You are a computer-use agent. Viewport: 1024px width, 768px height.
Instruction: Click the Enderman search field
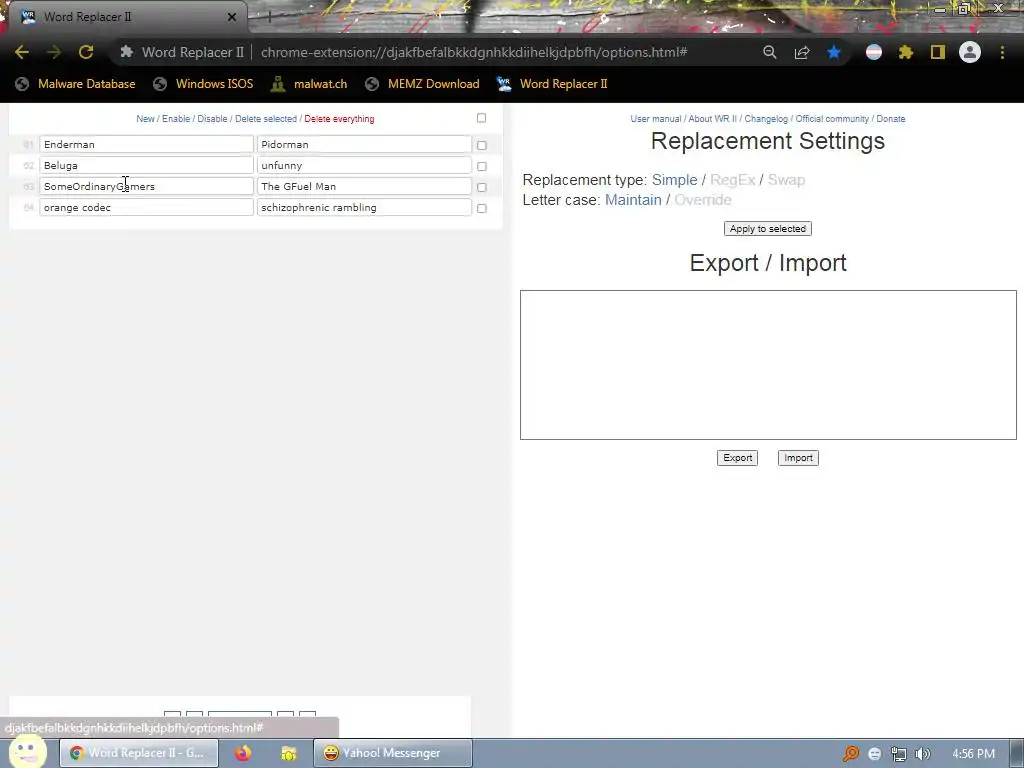click(x=146, y=144)
